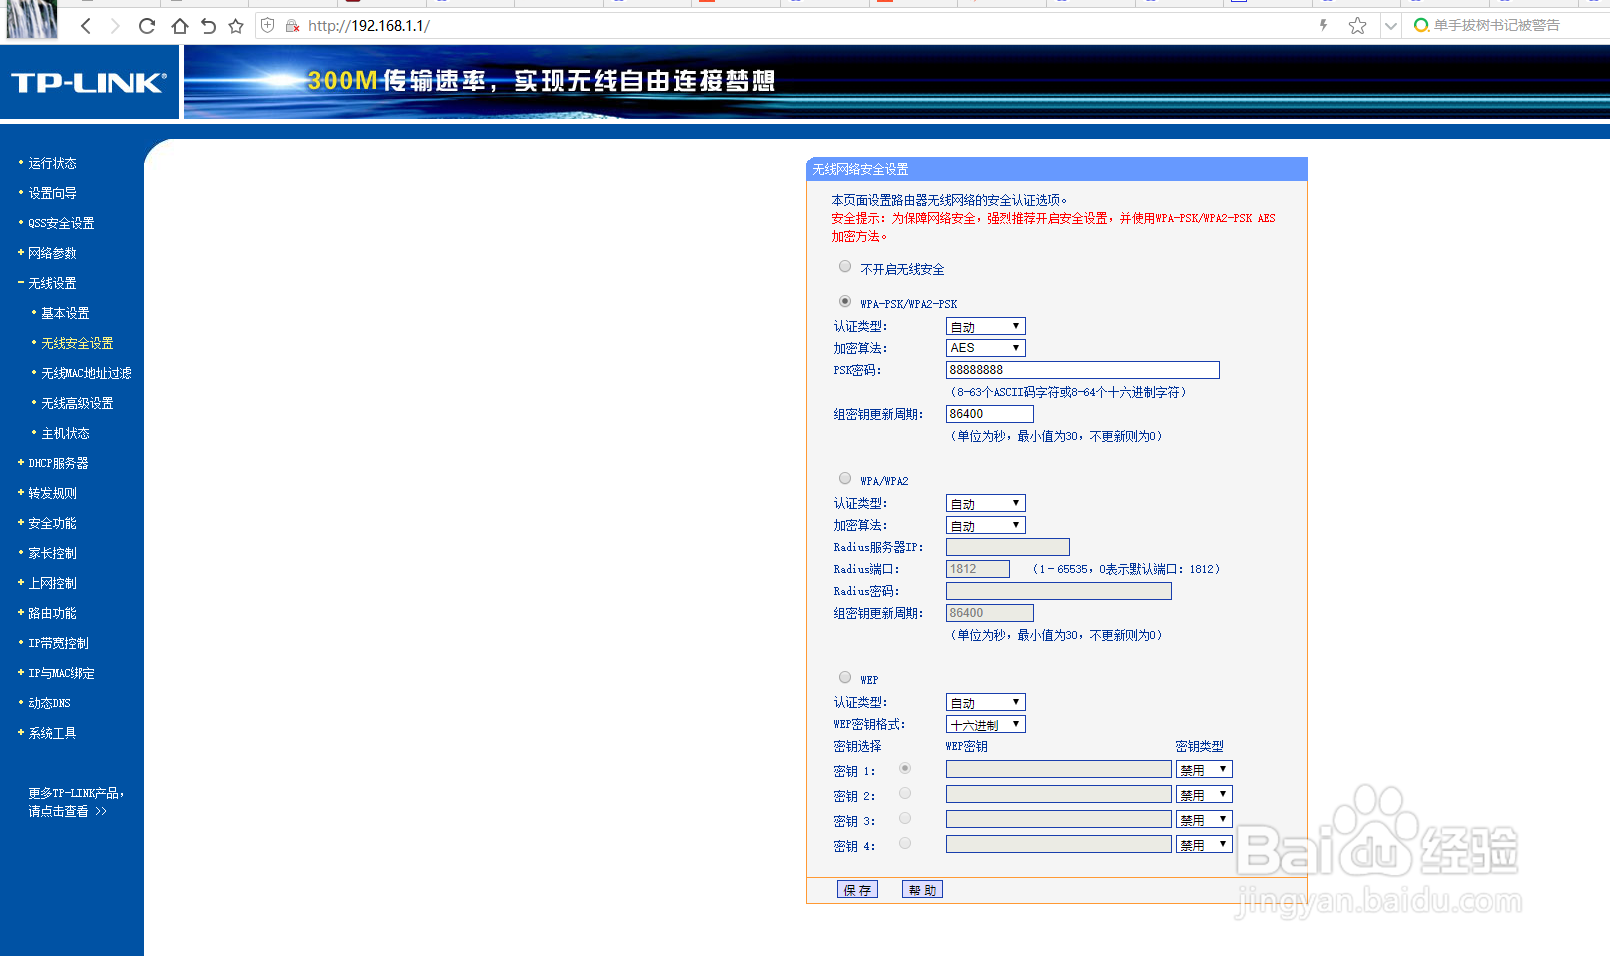
Task: Expand 网络参数 menu
Action: pyautogui.click(x=52, y=253)
